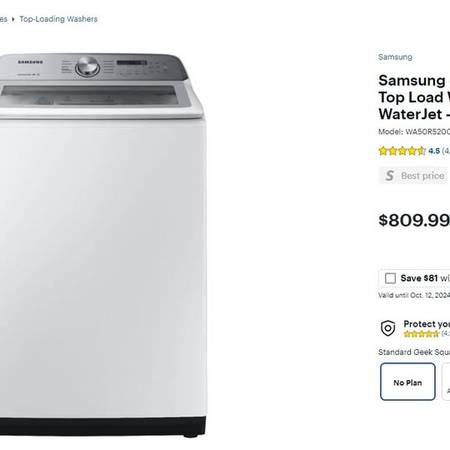Open the Top-Loading Washers breadcrumb
This screenshot has width=450, height=450.
(58, 19)
